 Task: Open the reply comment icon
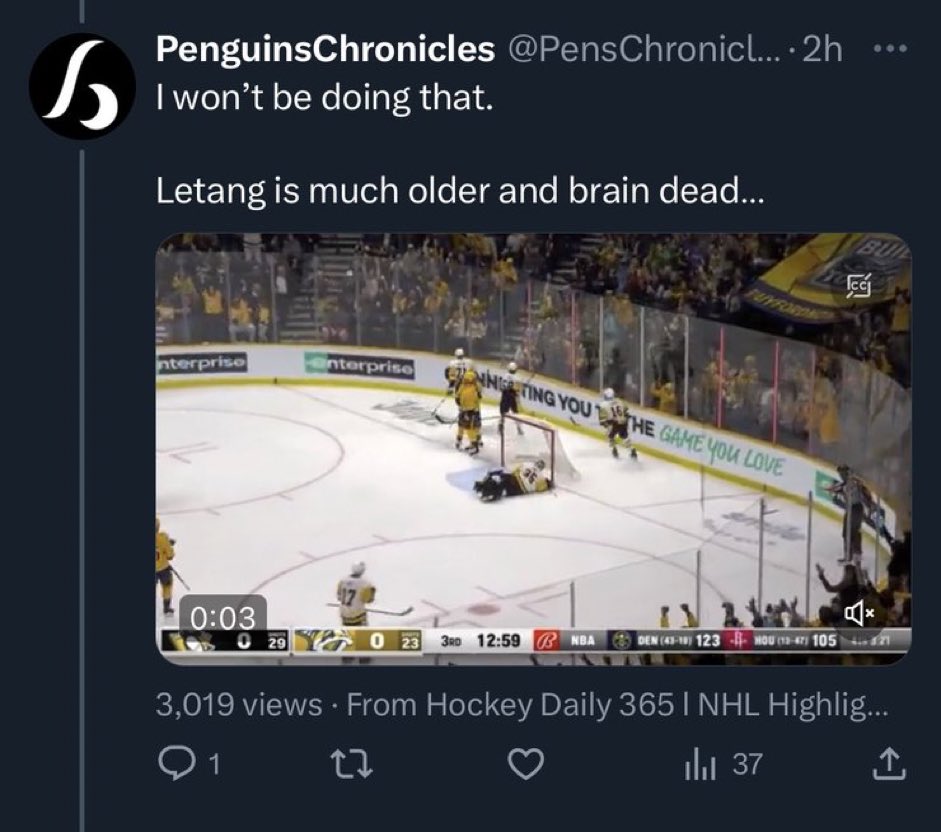(173, 764)
